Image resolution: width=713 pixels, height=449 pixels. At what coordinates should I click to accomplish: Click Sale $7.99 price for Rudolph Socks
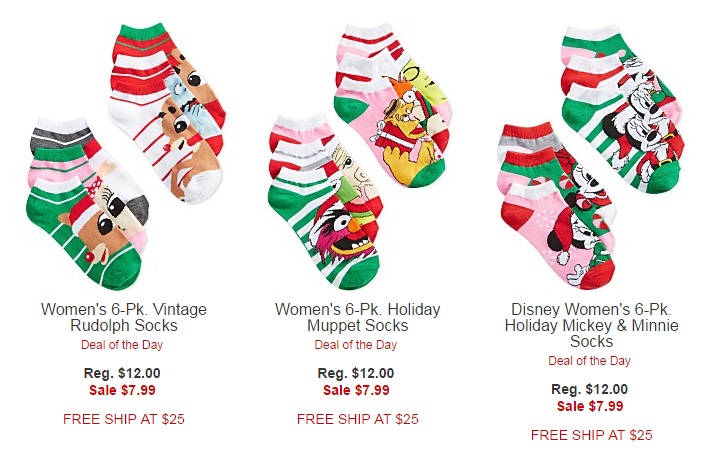(x=122, y=390)
